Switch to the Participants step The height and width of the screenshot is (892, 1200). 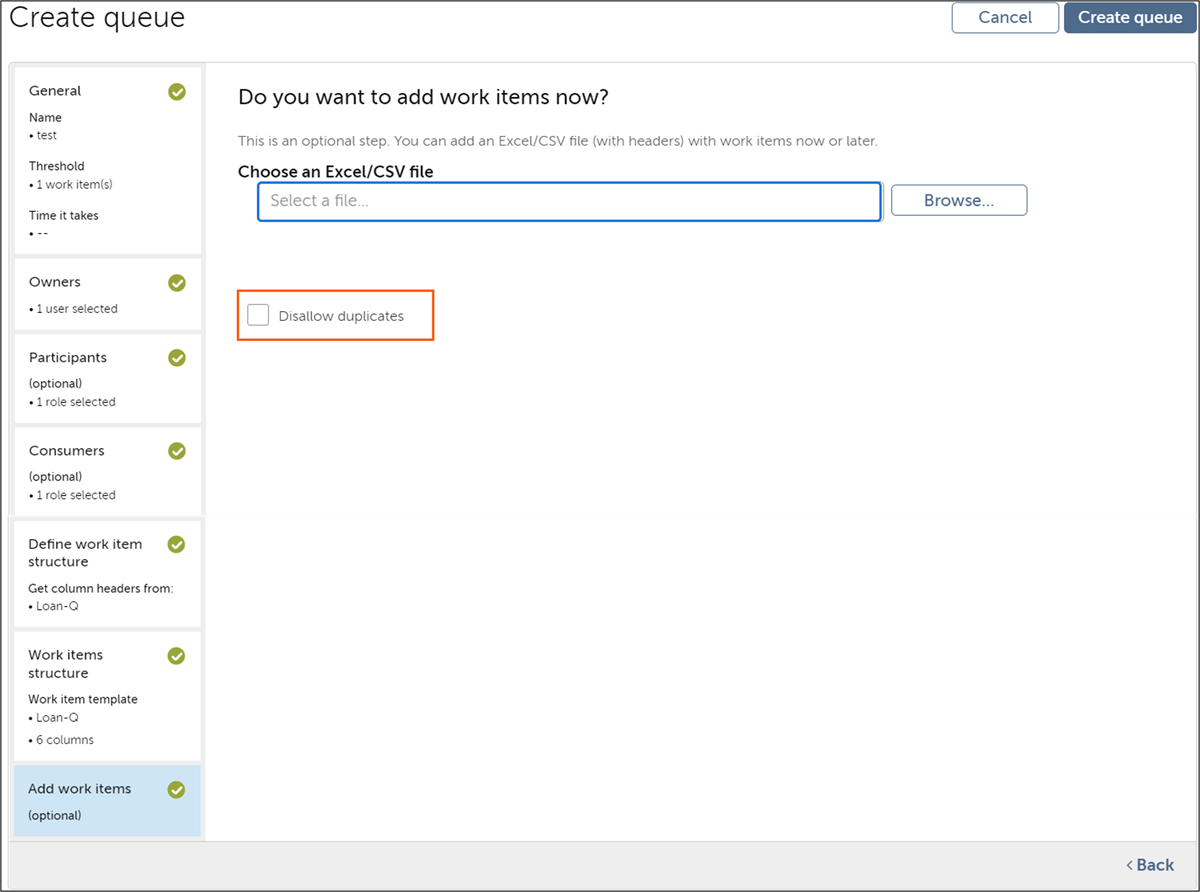click(108, 378)
